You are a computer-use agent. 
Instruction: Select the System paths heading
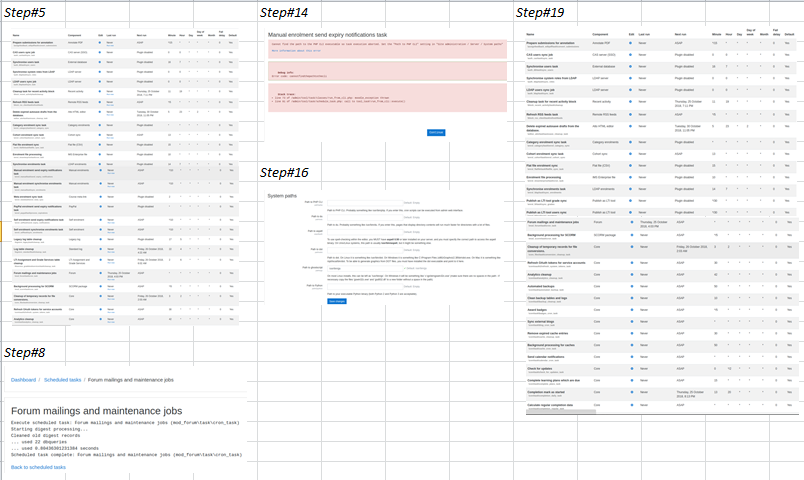(282, 196)
